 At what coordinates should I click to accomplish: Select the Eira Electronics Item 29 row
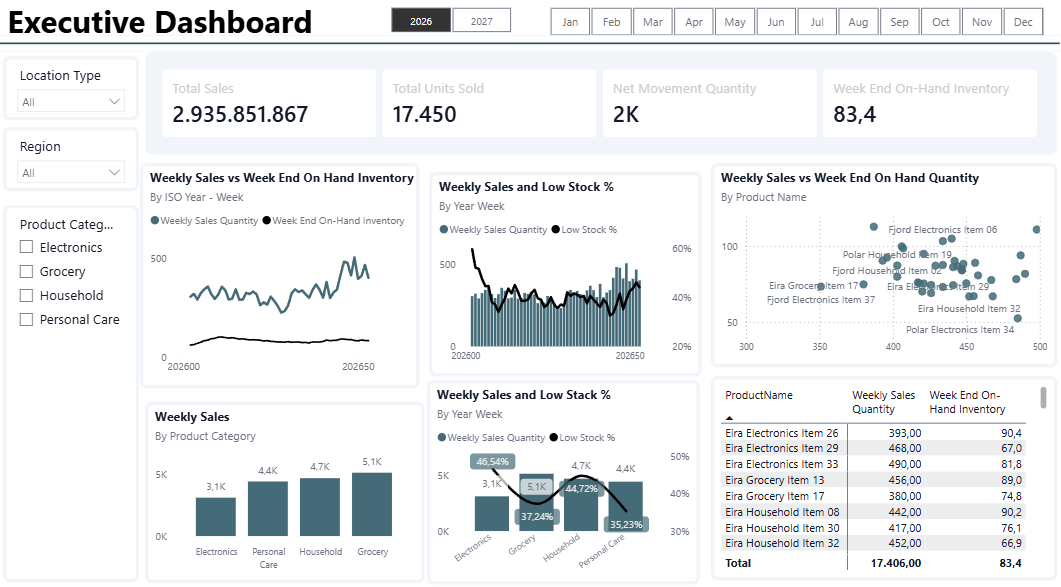(x=873, y=448)
